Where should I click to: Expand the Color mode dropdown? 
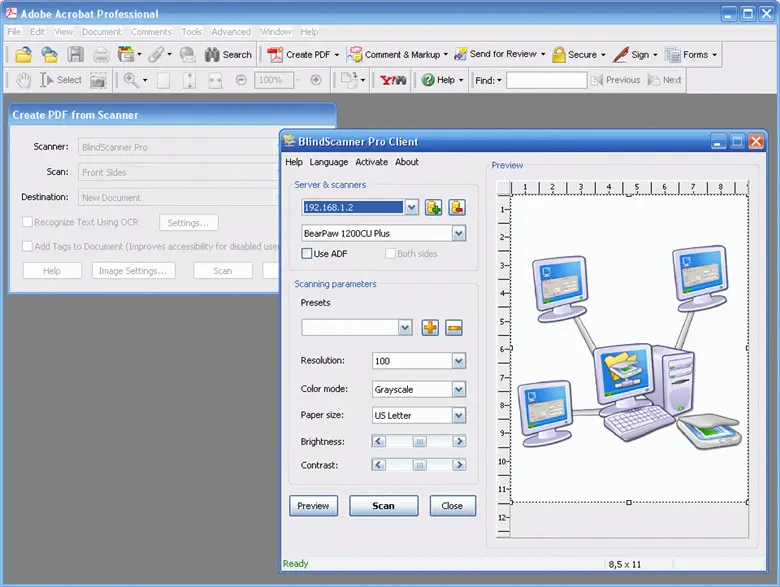click(x=458, y=389)
